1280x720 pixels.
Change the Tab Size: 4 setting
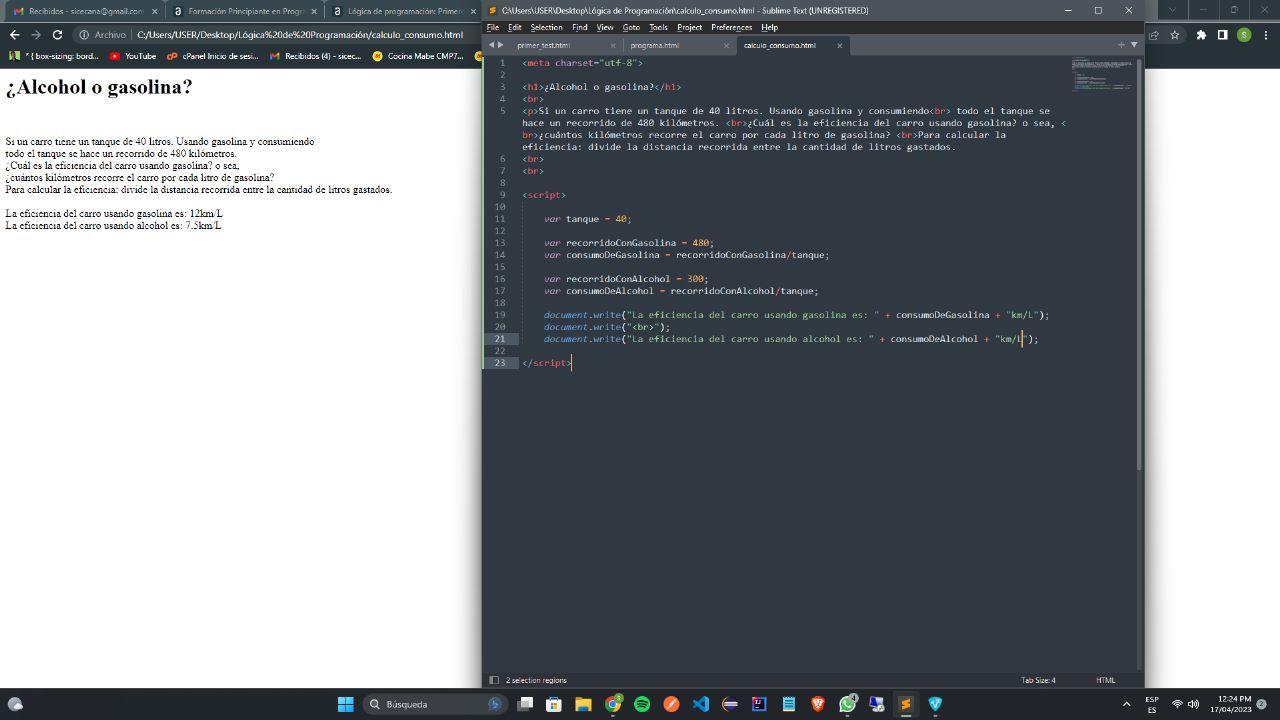coord(1038,680)
